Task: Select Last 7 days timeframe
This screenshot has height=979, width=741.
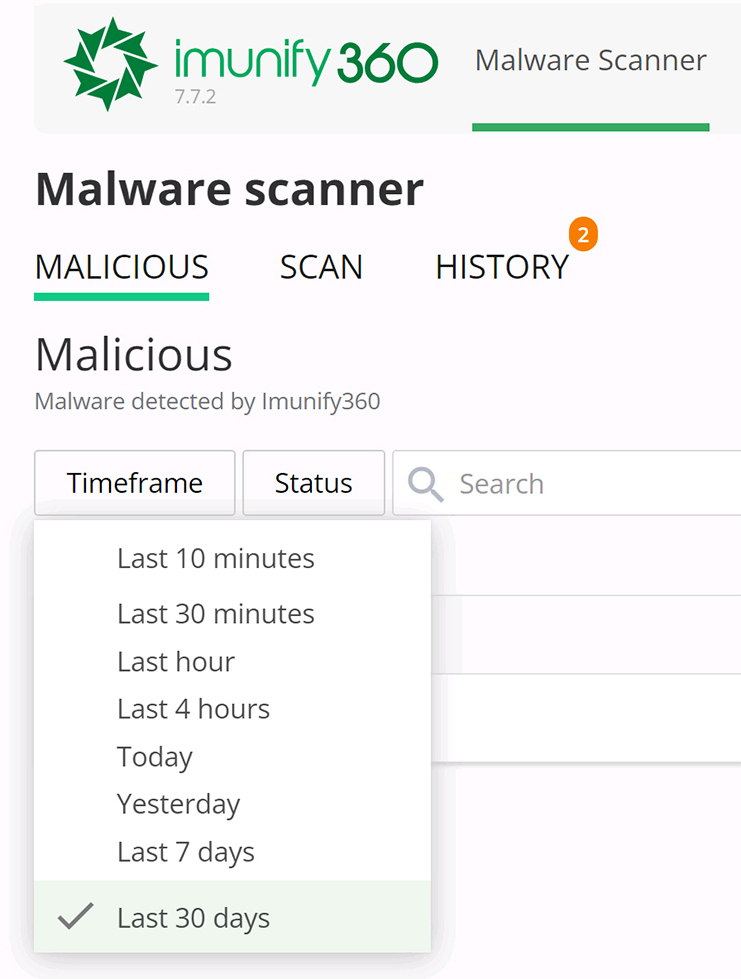Action: tap(232, 852)
